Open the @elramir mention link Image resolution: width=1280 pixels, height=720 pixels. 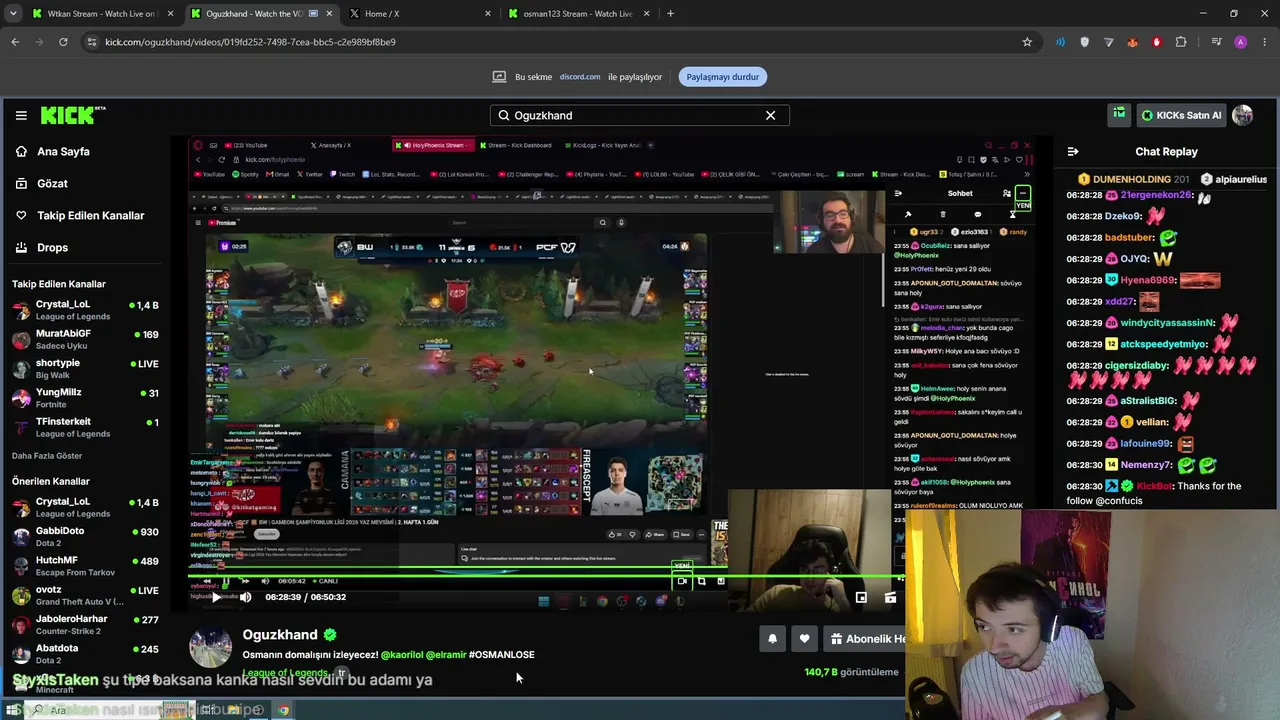446,655
